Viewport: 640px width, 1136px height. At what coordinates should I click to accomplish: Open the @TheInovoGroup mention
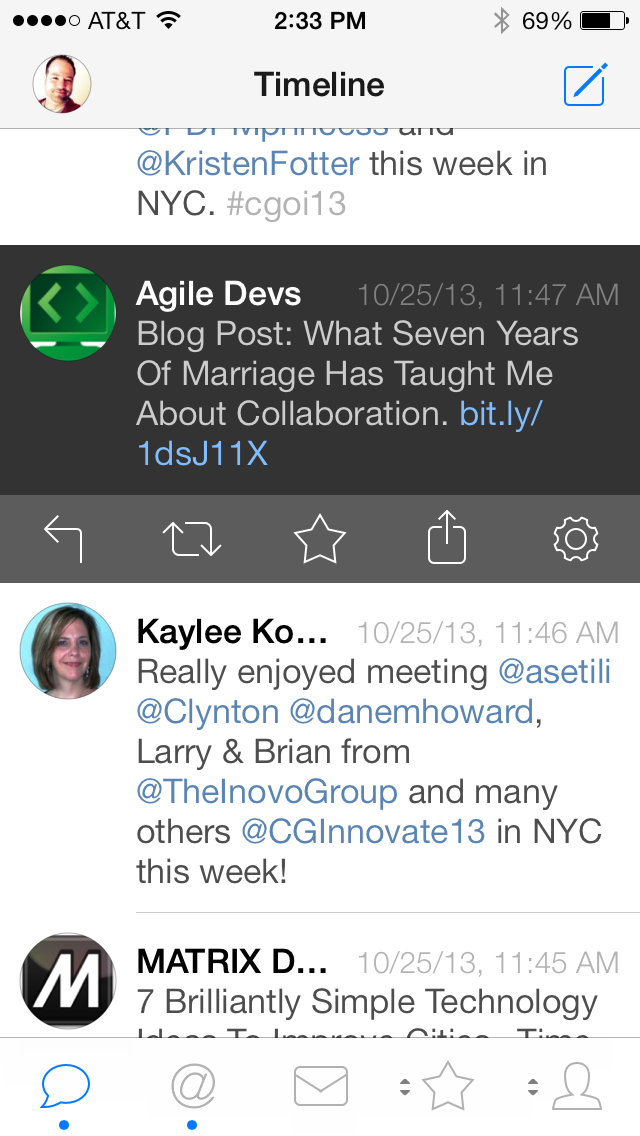267,792
